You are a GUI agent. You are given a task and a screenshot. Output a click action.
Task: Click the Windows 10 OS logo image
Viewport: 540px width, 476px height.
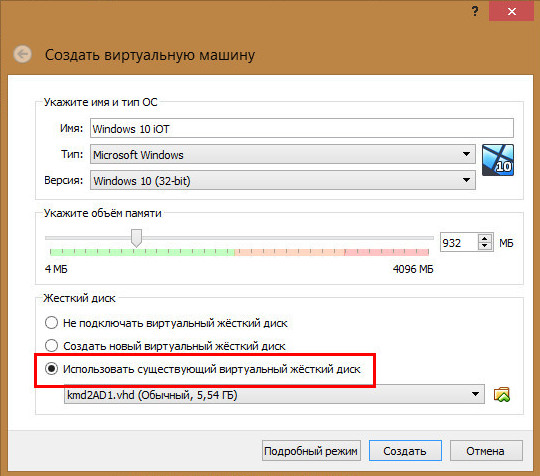tap(498, 160)
